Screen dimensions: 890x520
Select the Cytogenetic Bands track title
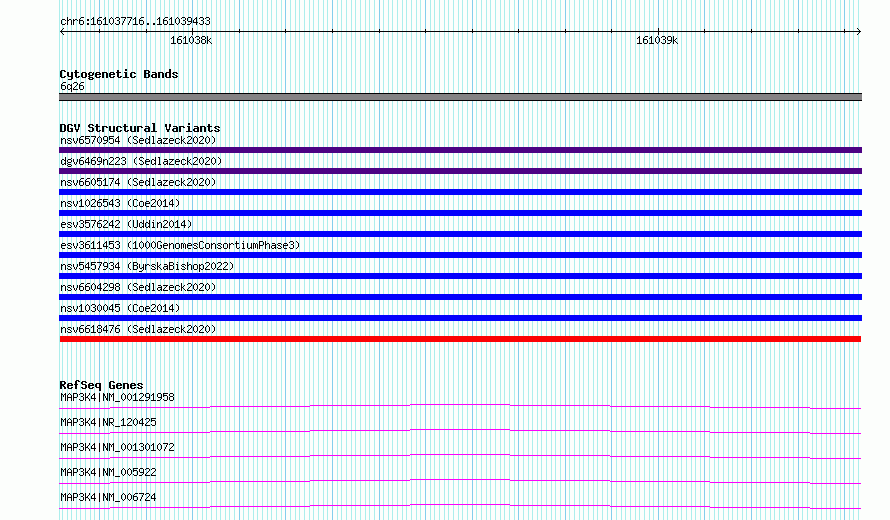click(119, 74)
